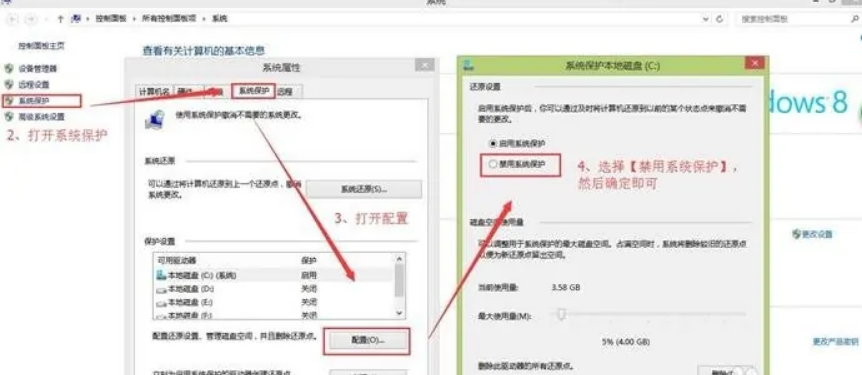This screenshot has width=862, height=375.
Task: Open 远程设置 link
Action: [34, 85]
